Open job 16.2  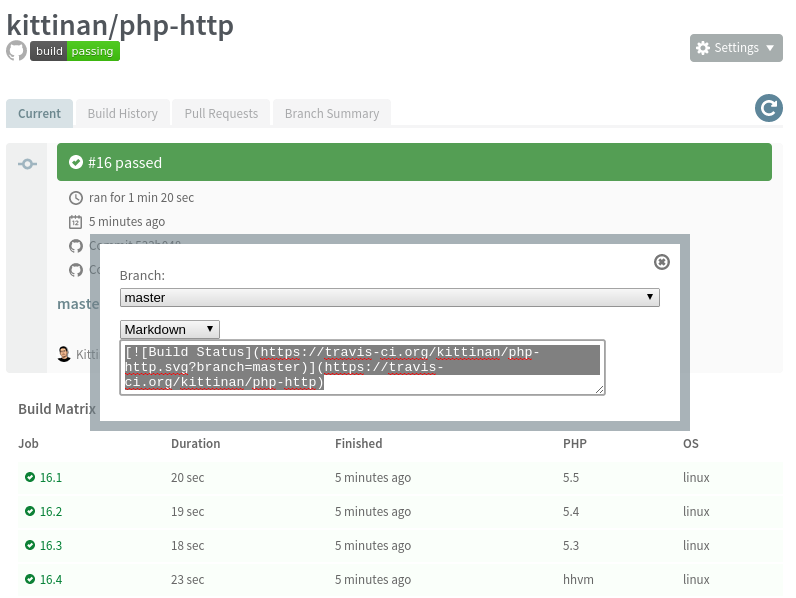tap(51, 512)
